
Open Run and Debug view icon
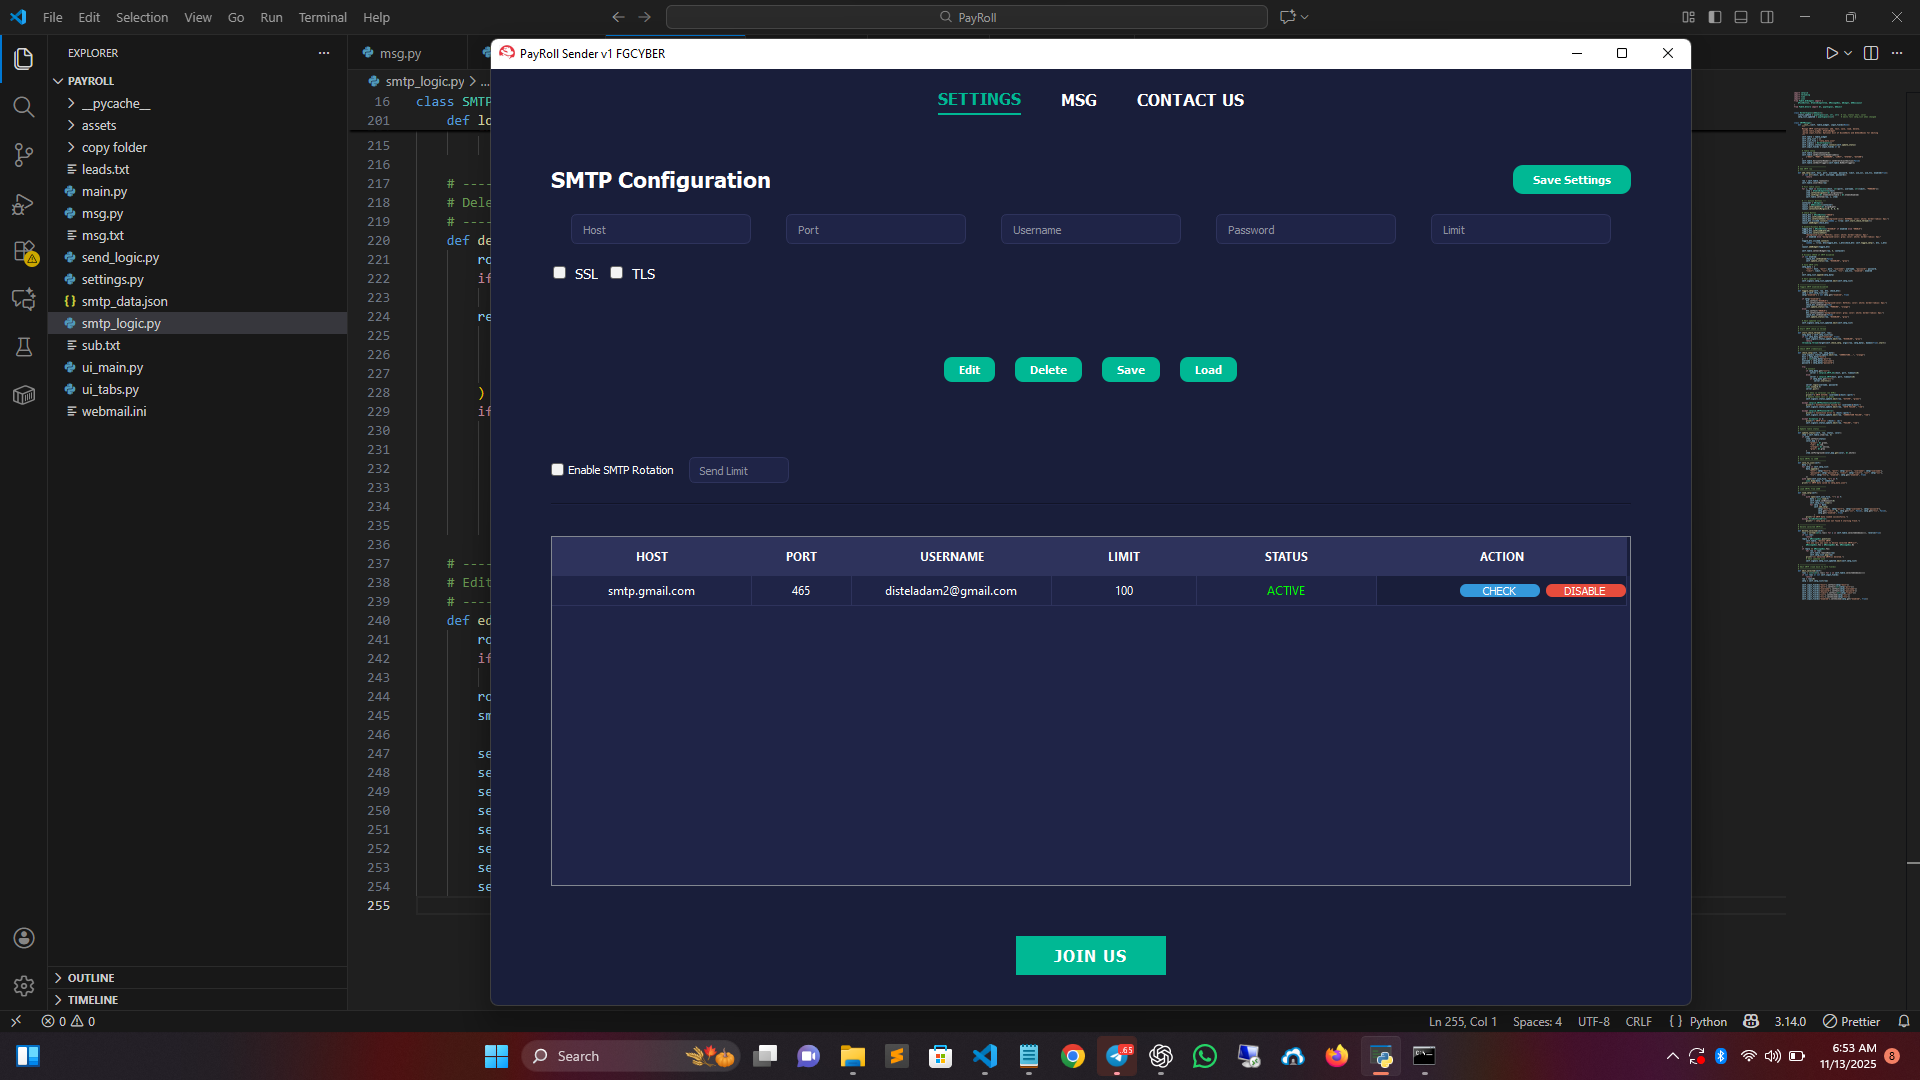[x=24, y=204]
